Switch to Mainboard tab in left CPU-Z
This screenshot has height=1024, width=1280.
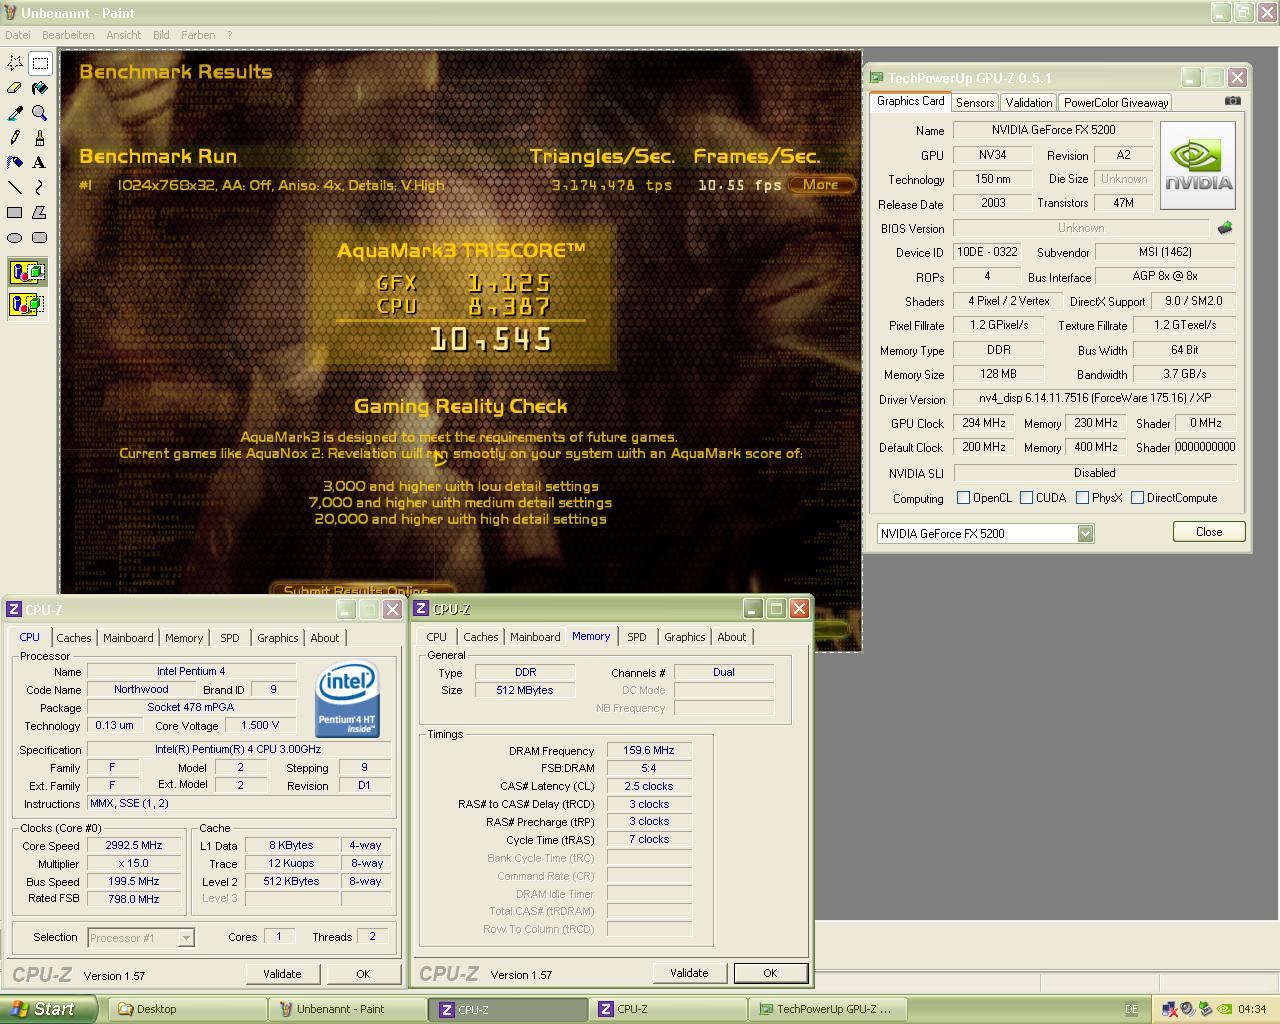(x=128, y=638)
